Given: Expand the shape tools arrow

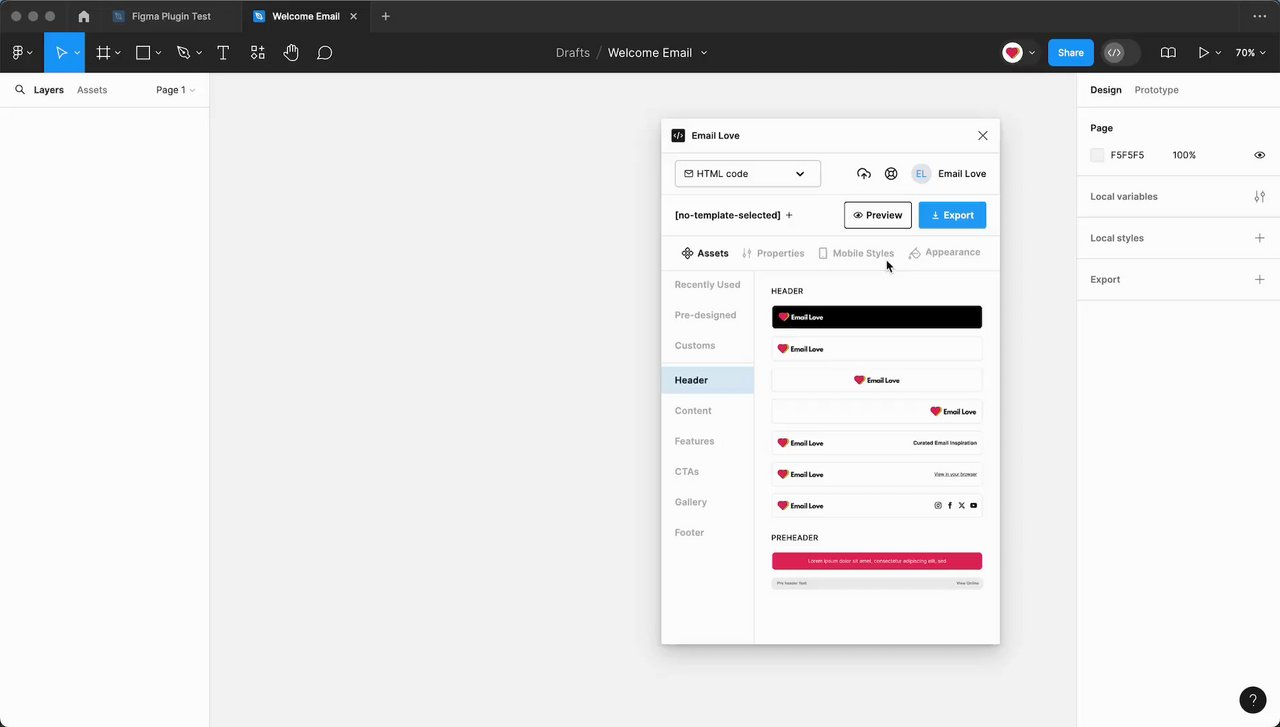Looking at the screenshot, I should [x=158, y=53].
